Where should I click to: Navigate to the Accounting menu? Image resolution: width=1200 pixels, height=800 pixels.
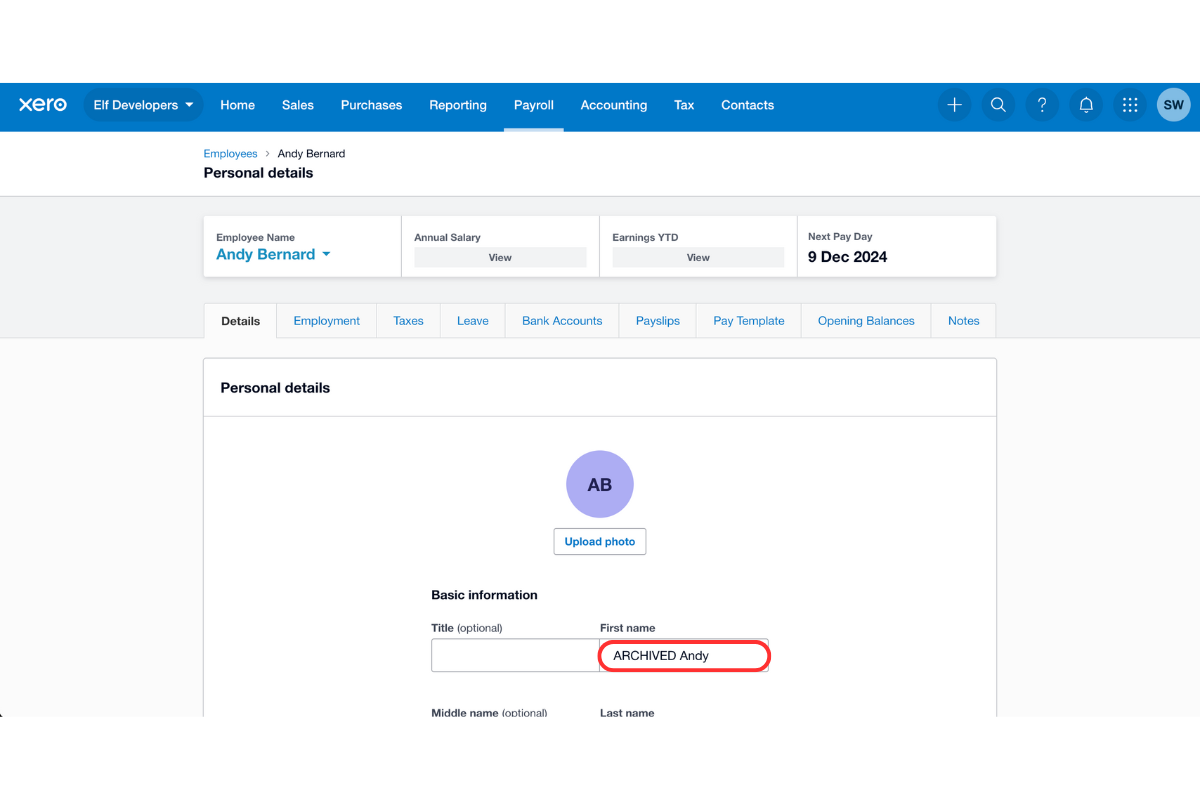pyautogui.click(x=613, y=104)
